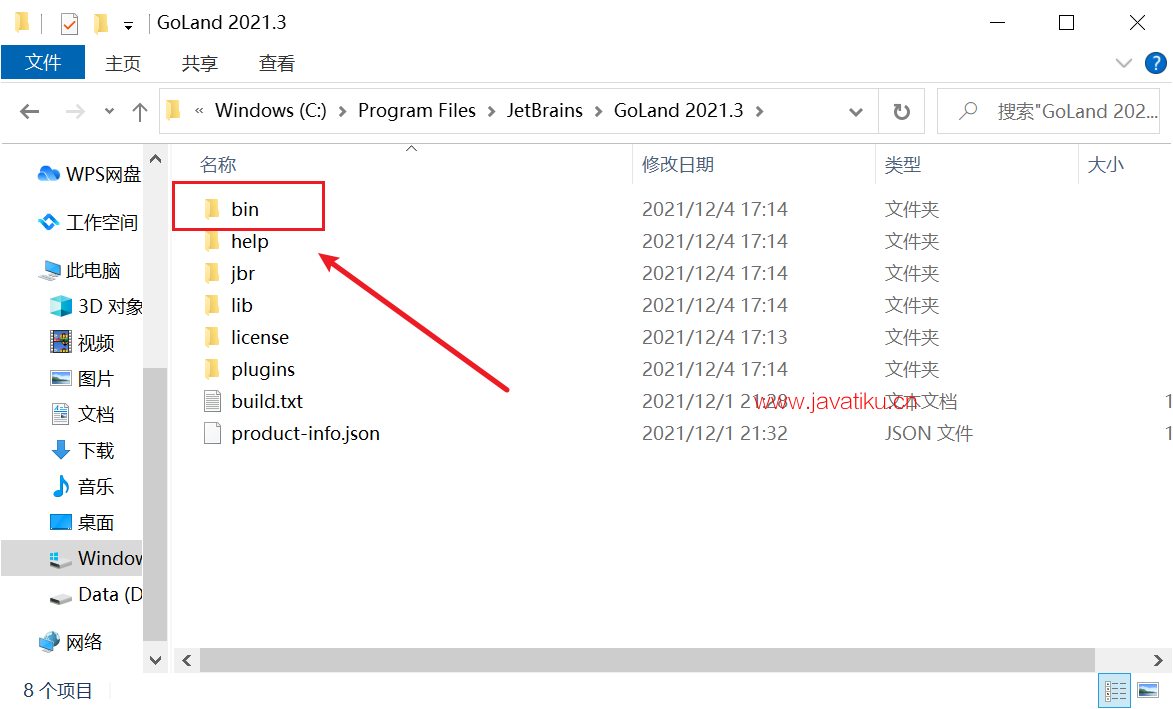Select the build.txt file icon

click(x=212, y=402)
